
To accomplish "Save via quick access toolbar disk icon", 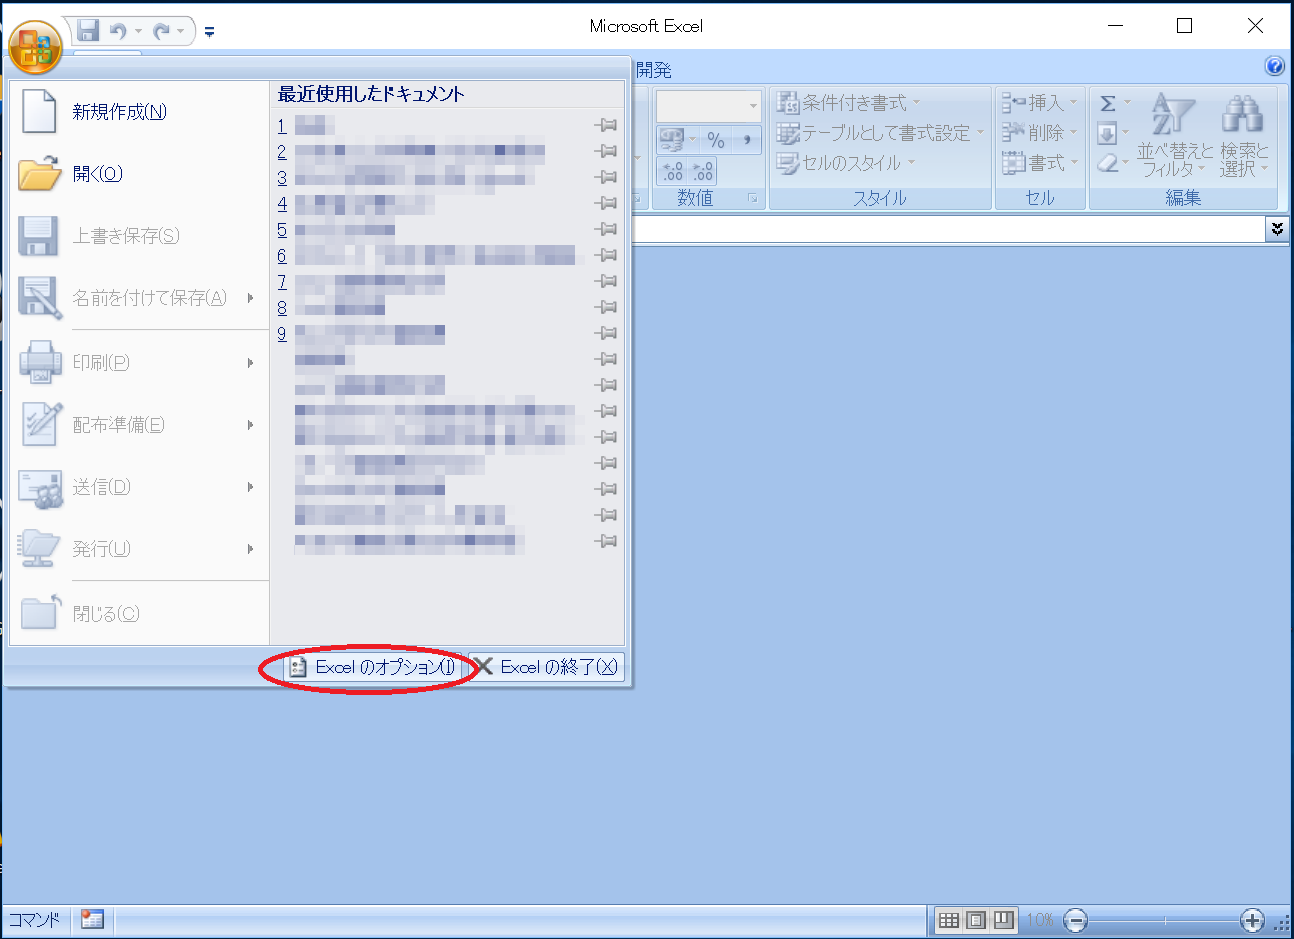I will [x=88, y=30].
